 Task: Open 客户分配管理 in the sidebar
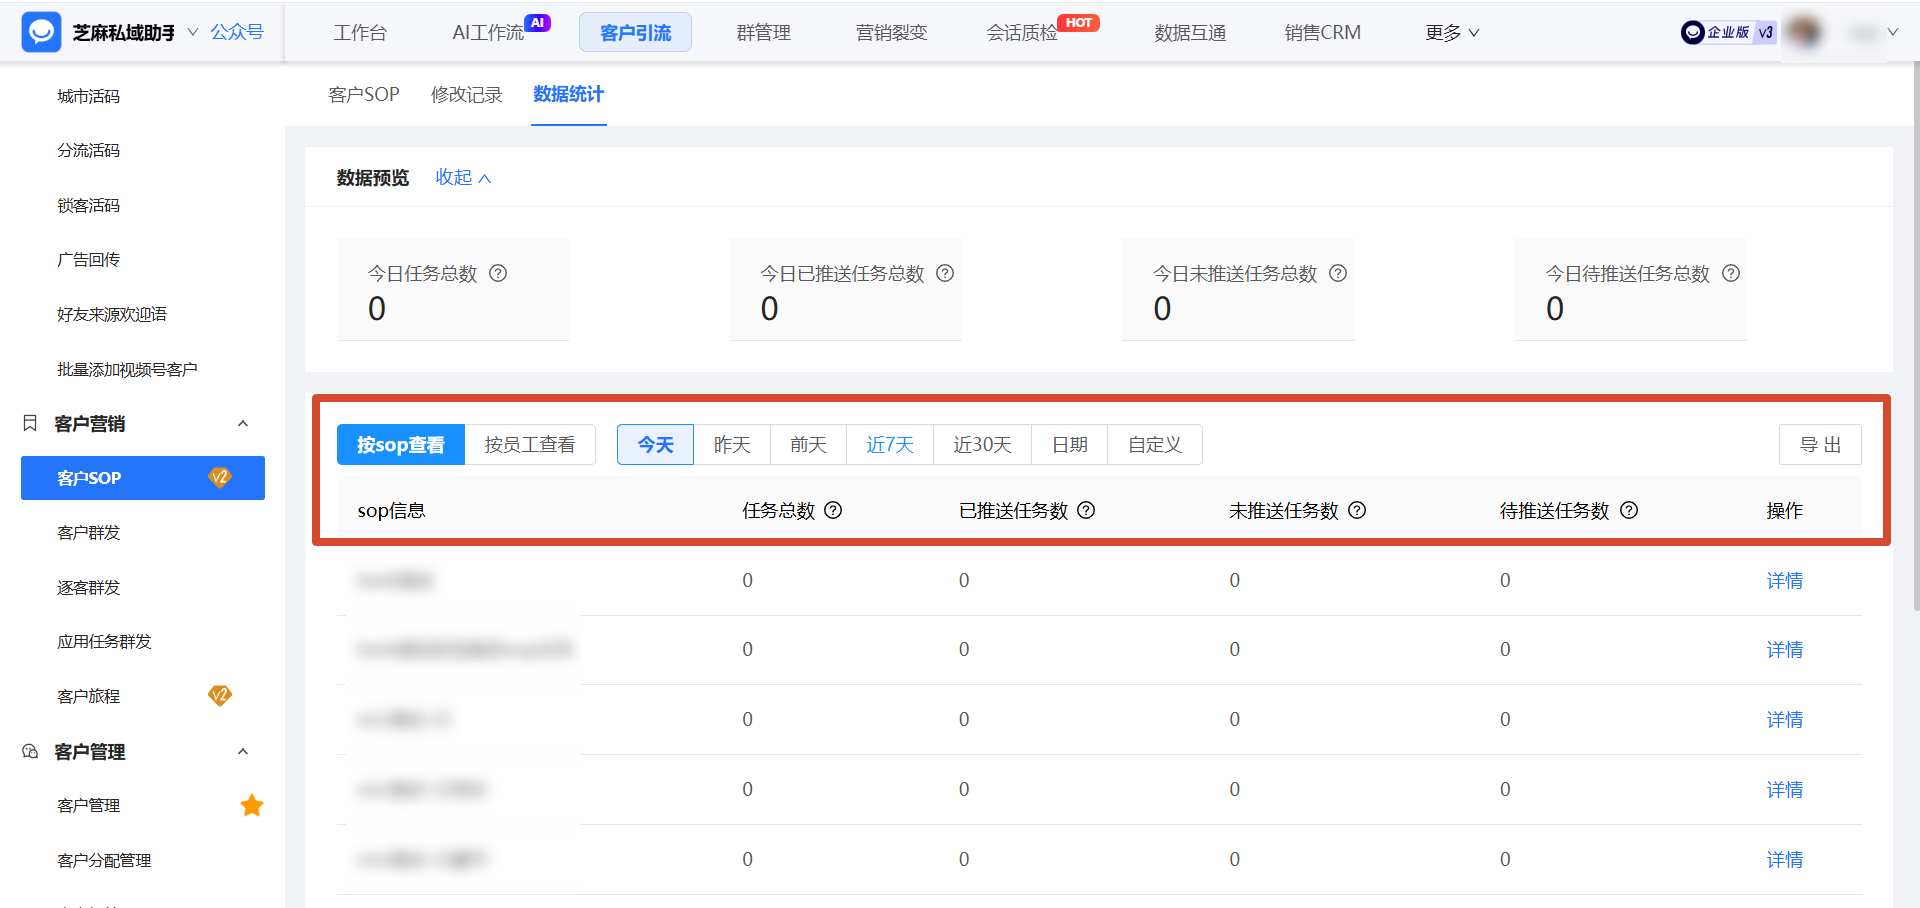104,860
